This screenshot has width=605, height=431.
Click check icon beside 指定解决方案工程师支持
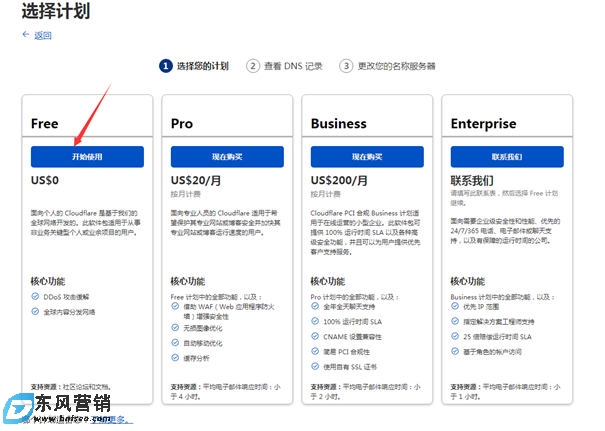[455, 321]
